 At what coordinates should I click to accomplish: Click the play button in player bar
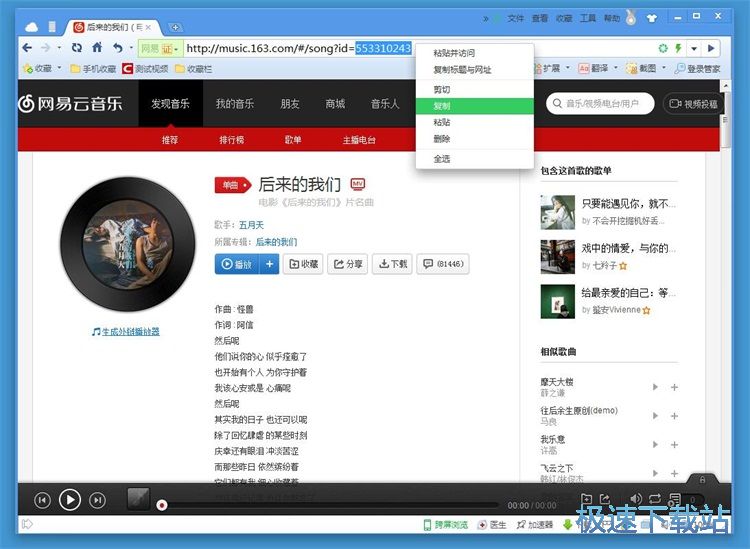[x=69, y=499]
